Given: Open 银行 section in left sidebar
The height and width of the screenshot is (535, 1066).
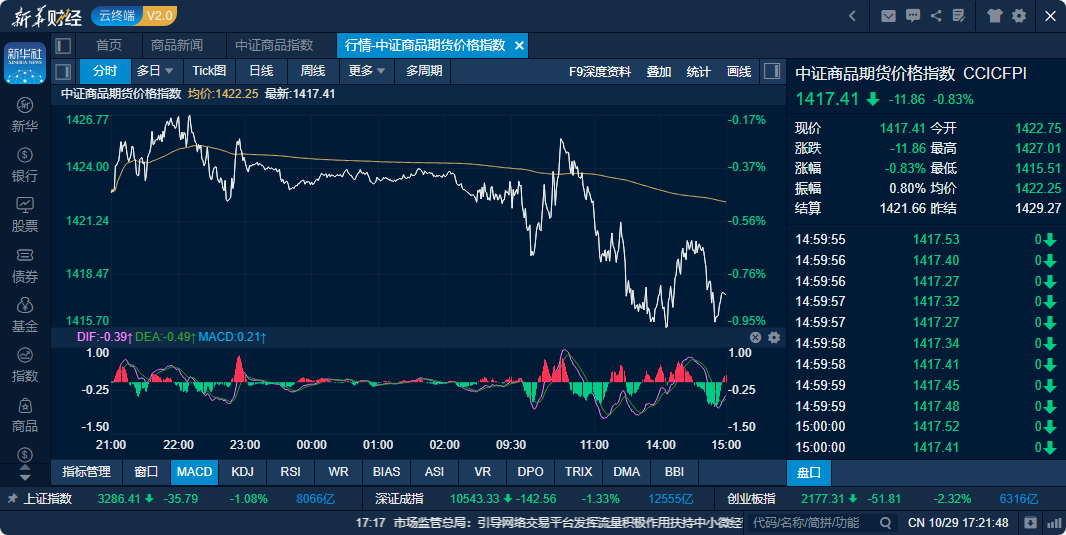Looking at the screenshot, I should [x=25, y=165].
